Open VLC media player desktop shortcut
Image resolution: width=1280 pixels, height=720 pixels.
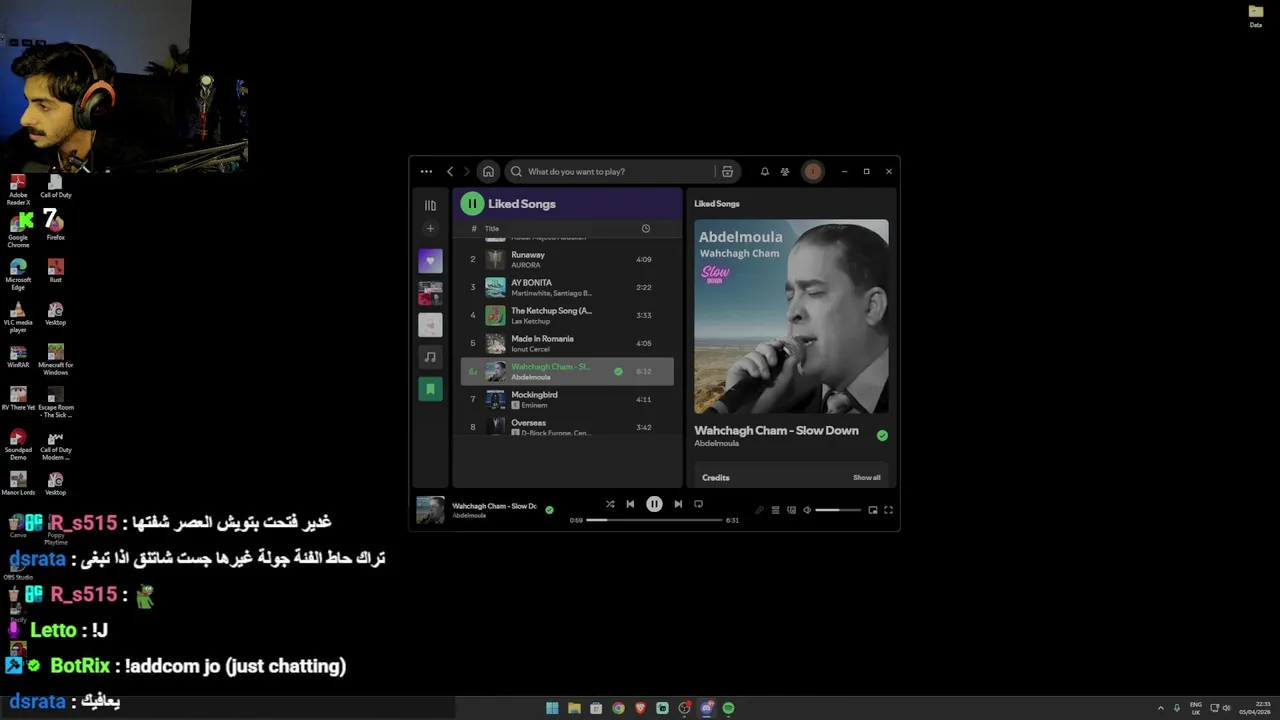tap(18, 315)
